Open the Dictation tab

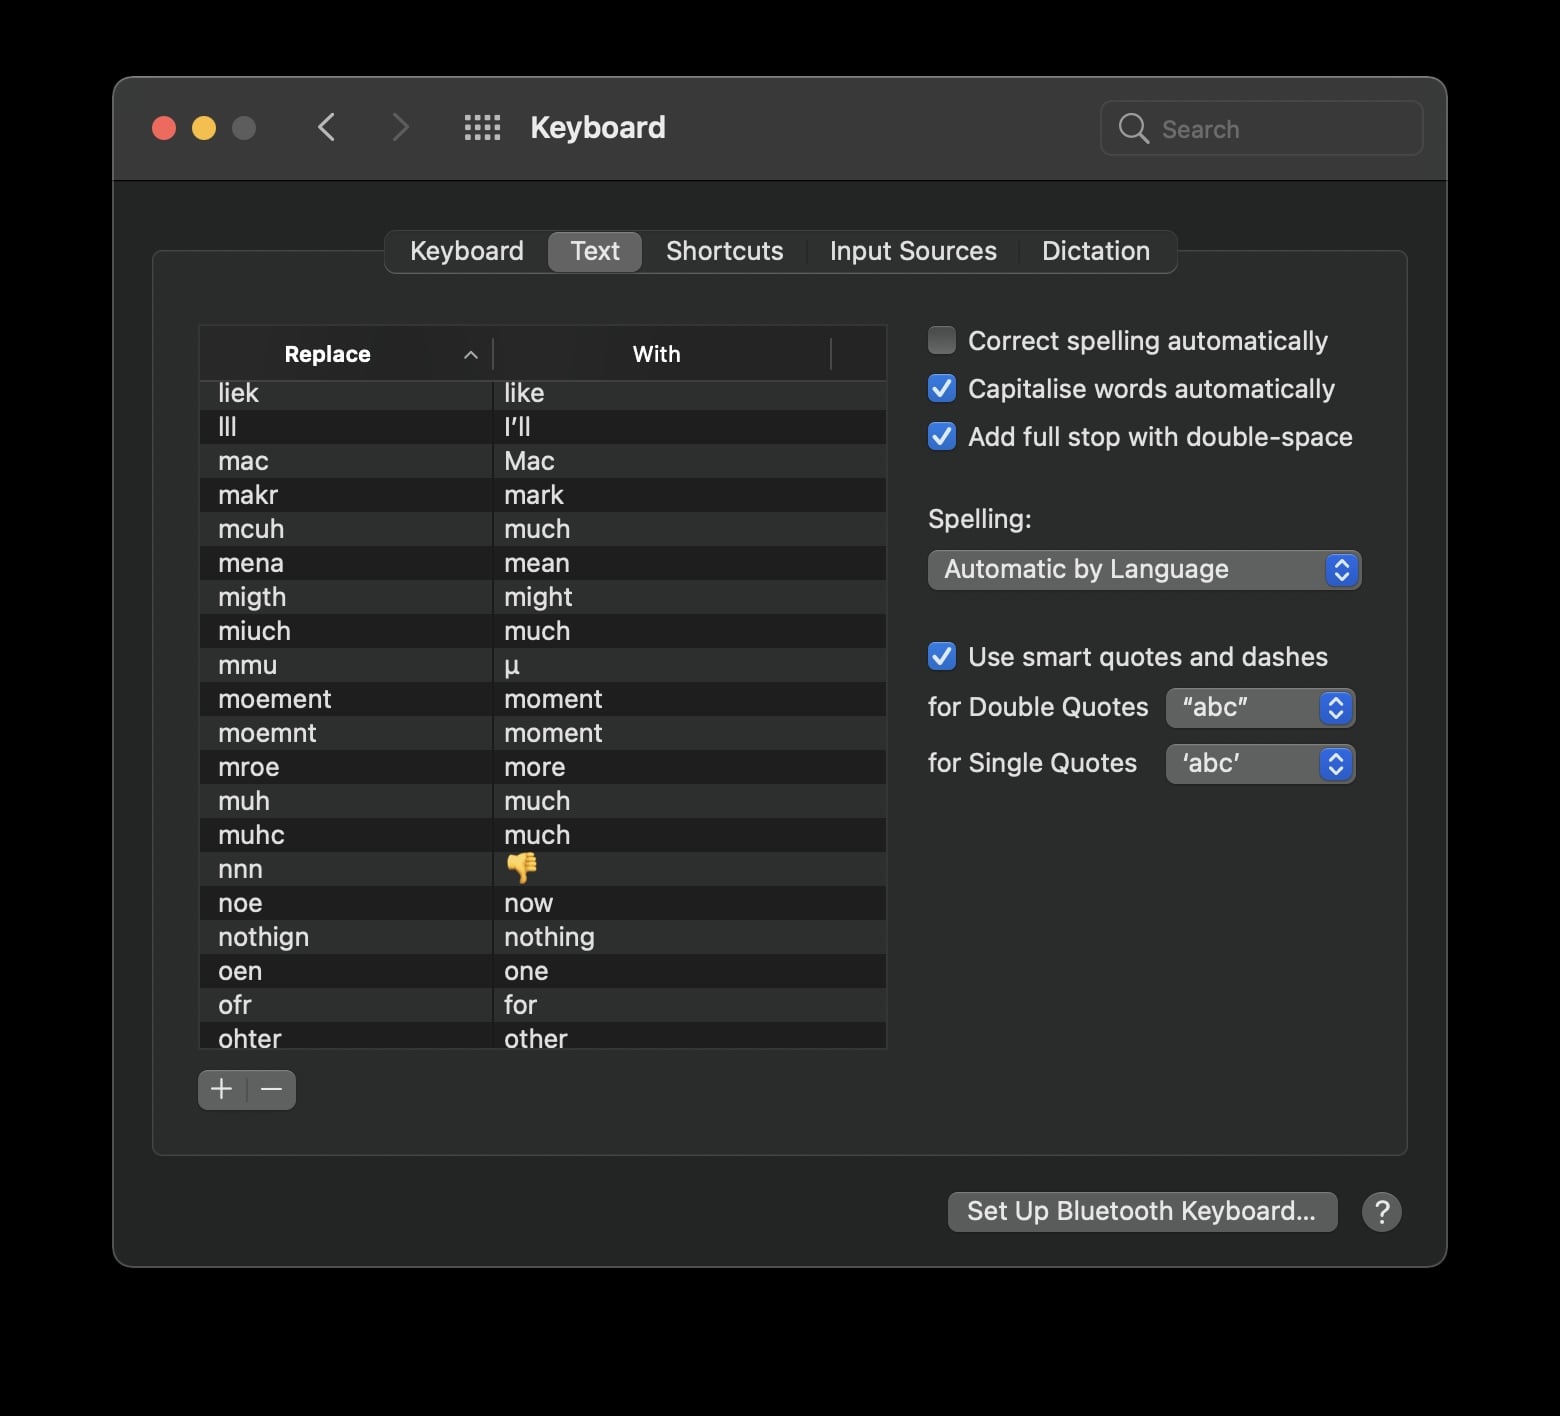1095,251
